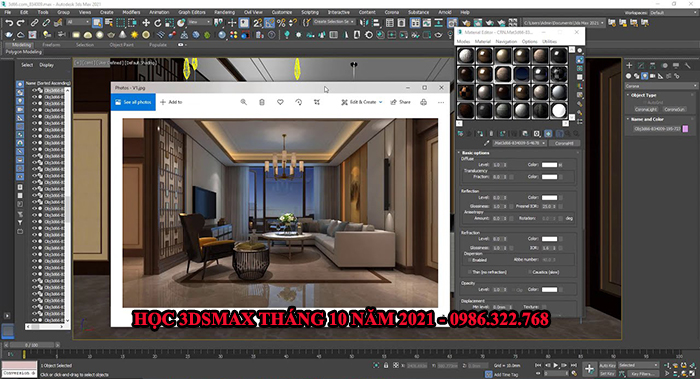The width and height of the screenshot is (700, 379).
Task: Click the Share button in Photos
Action: coord(400,102)
